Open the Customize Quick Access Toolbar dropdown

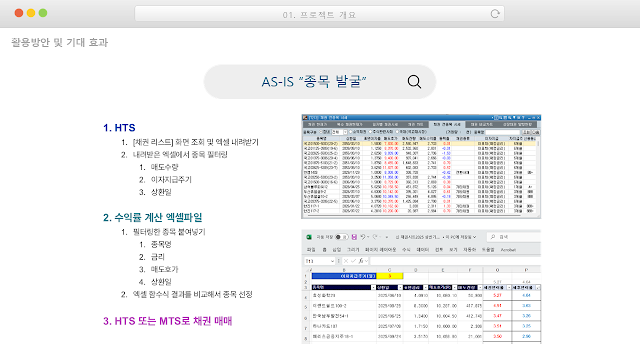[387, 237]
